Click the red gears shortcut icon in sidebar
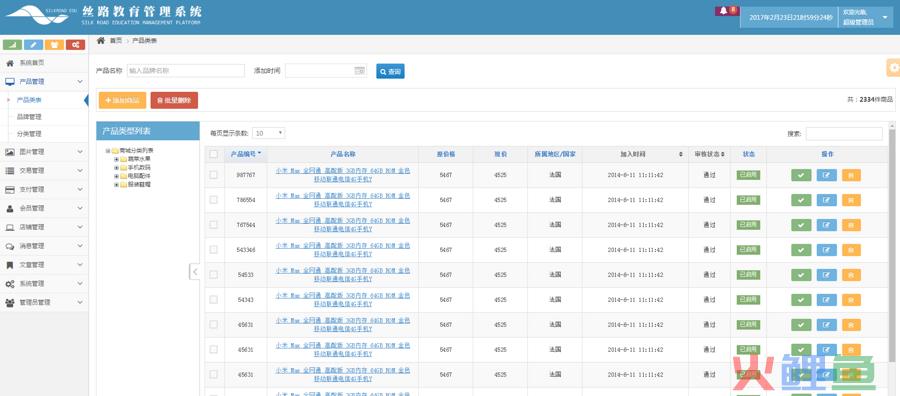900x396 pixels. [x=75, y=45]
